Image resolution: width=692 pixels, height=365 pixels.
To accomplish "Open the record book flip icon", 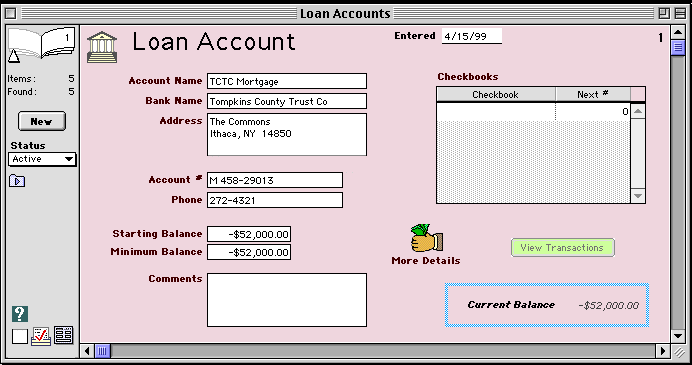I will tap(41, 44).
